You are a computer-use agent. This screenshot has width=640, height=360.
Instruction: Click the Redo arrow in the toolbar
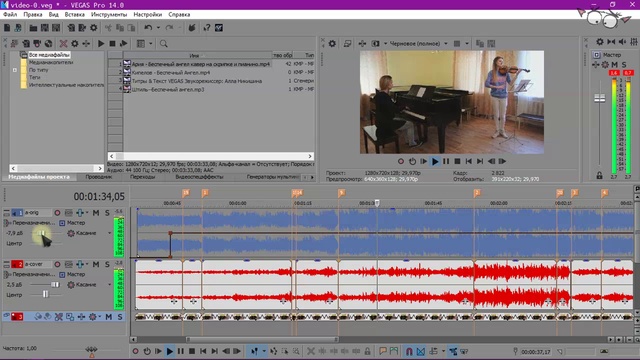(x=169, y=28)
